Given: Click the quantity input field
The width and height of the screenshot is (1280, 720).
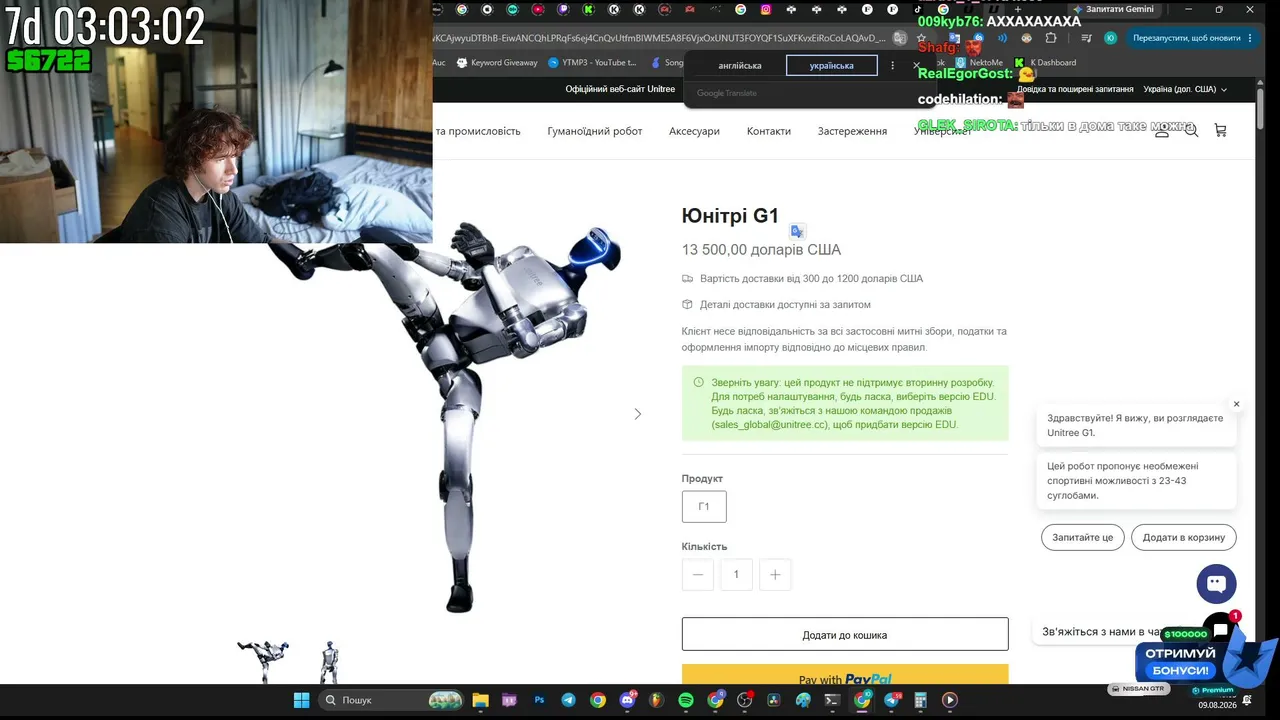Looking at the screenshot, I should [x=736, y=574].
